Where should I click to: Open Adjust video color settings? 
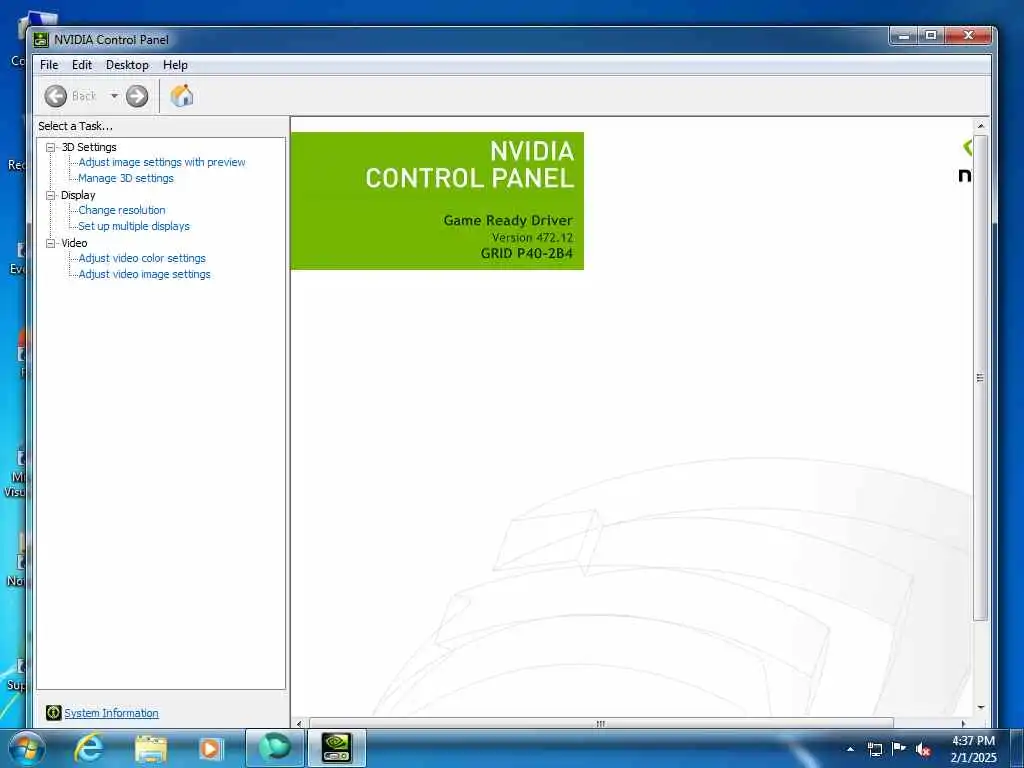click(x=142, y=258)
